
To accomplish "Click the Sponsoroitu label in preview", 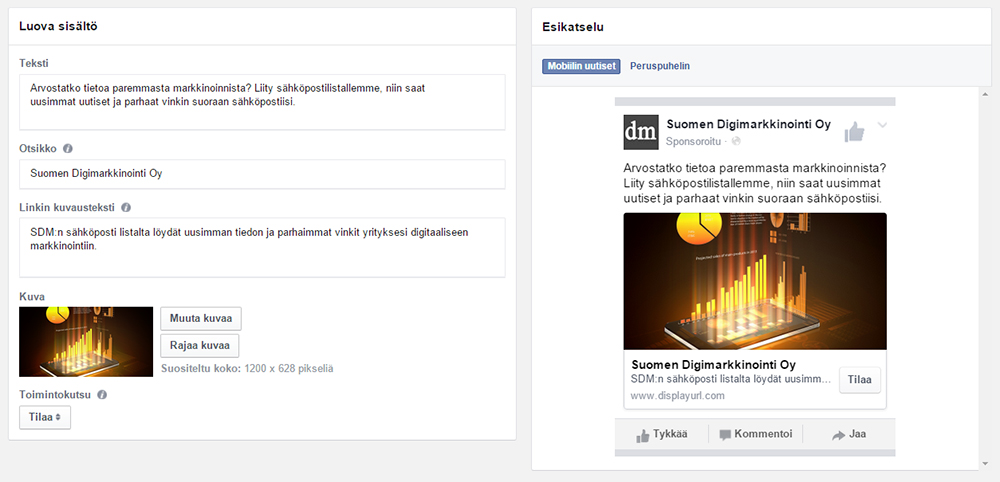I will (693, 142).
